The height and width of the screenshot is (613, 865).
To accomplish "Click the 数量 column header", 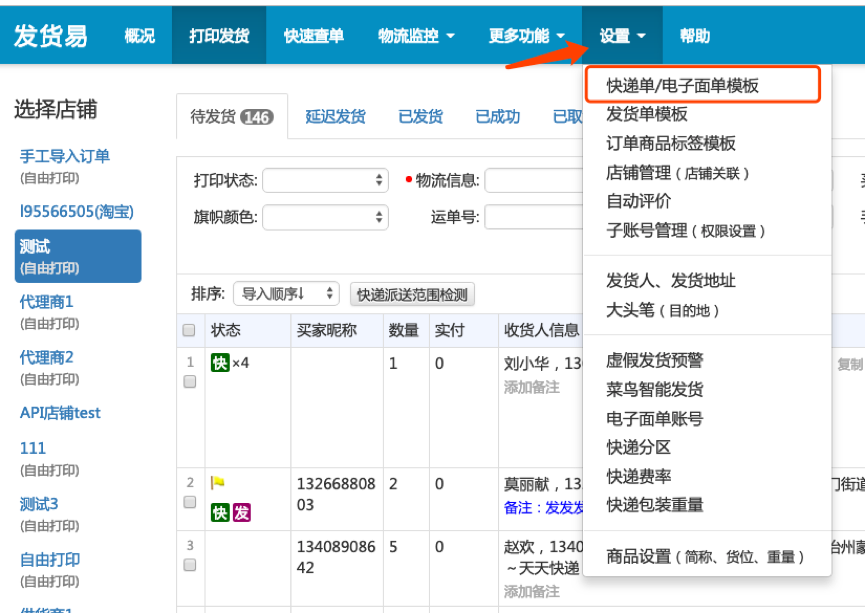I will click(403, 330).
